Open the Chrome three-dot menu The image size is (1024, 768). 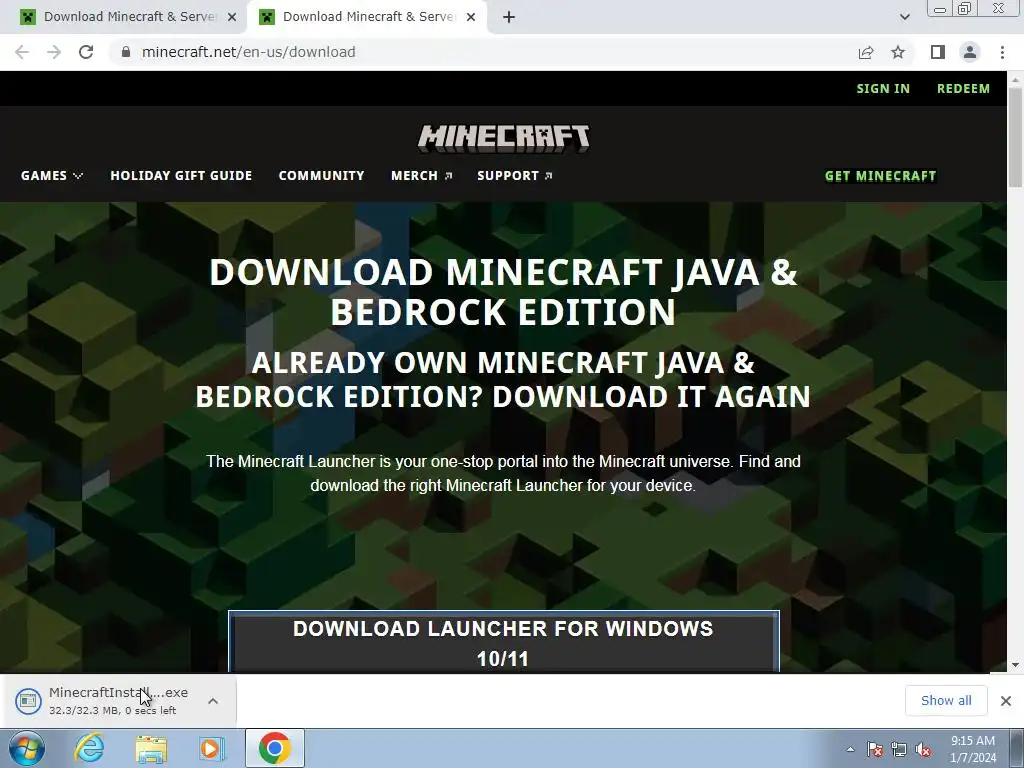point(1002,52)
